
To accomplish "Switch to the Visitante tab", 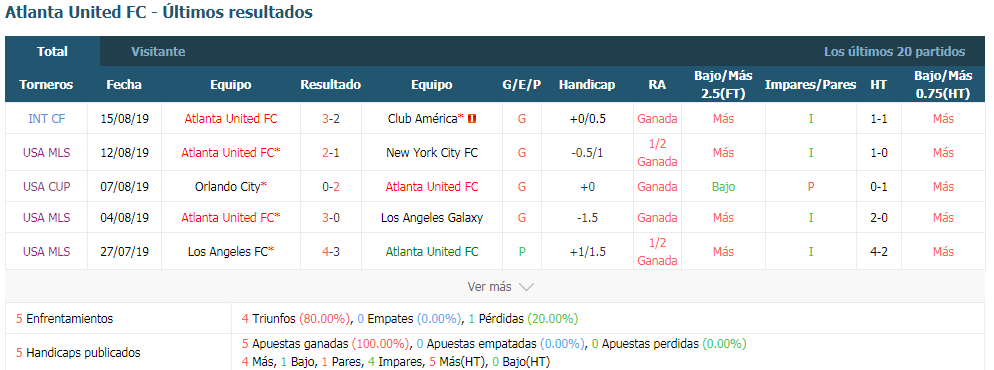I will [158, 52].
